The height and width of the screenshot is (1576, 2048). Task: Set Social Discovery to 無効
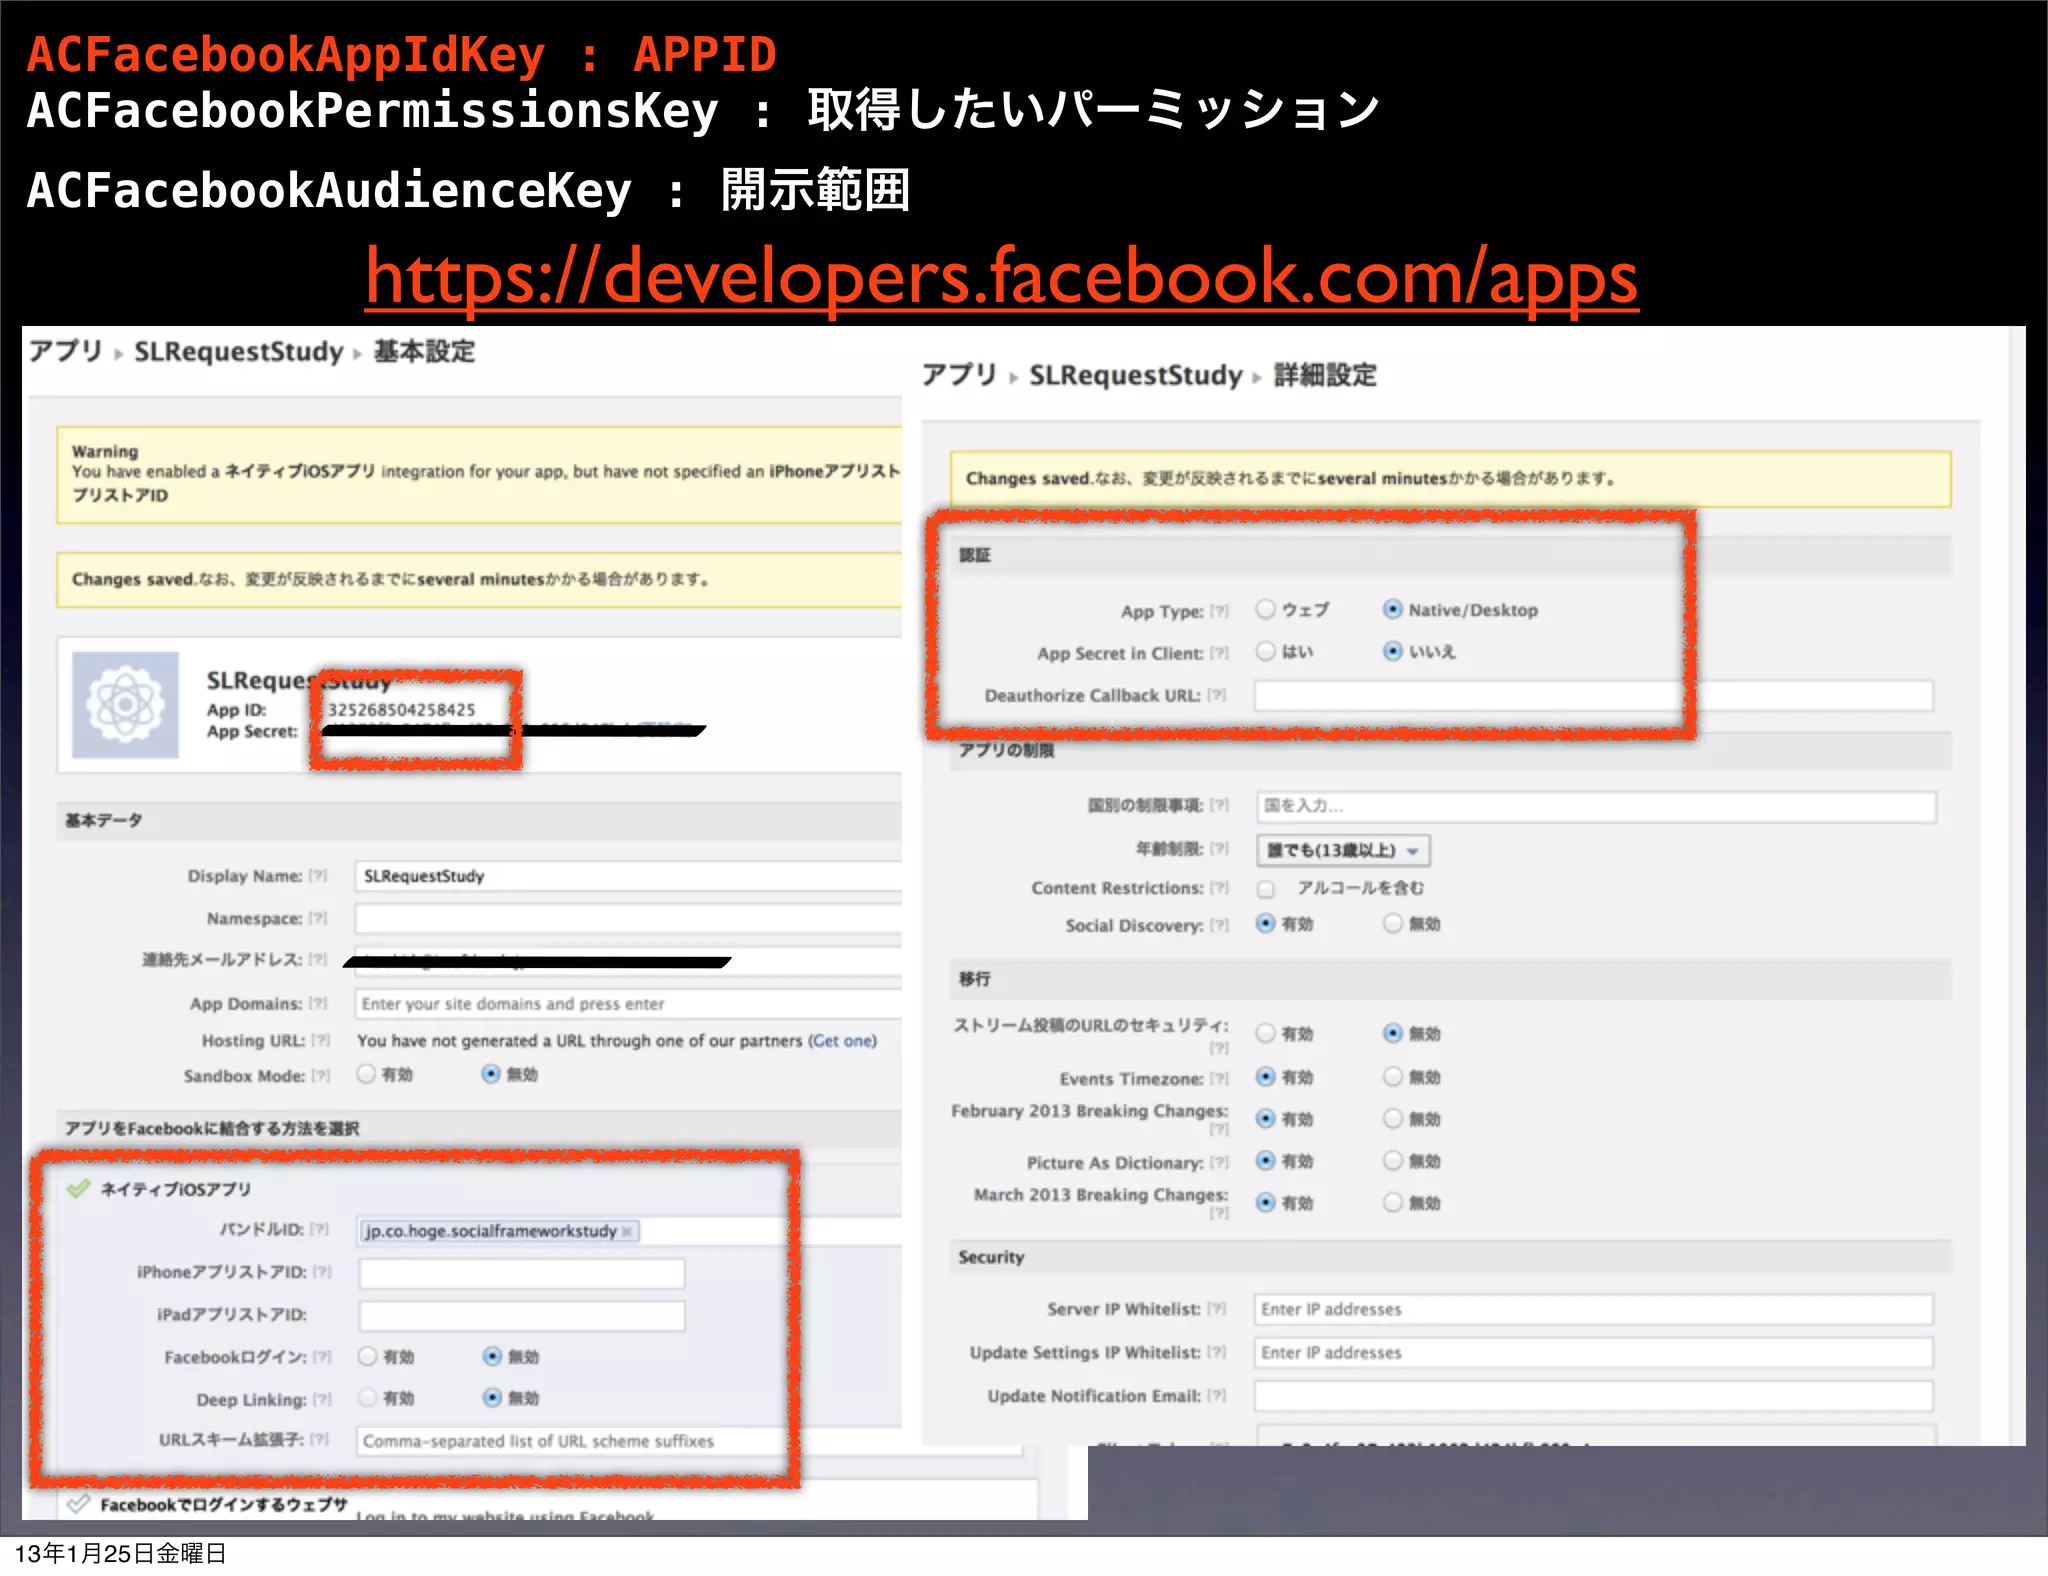click(x=1393, y=923)
